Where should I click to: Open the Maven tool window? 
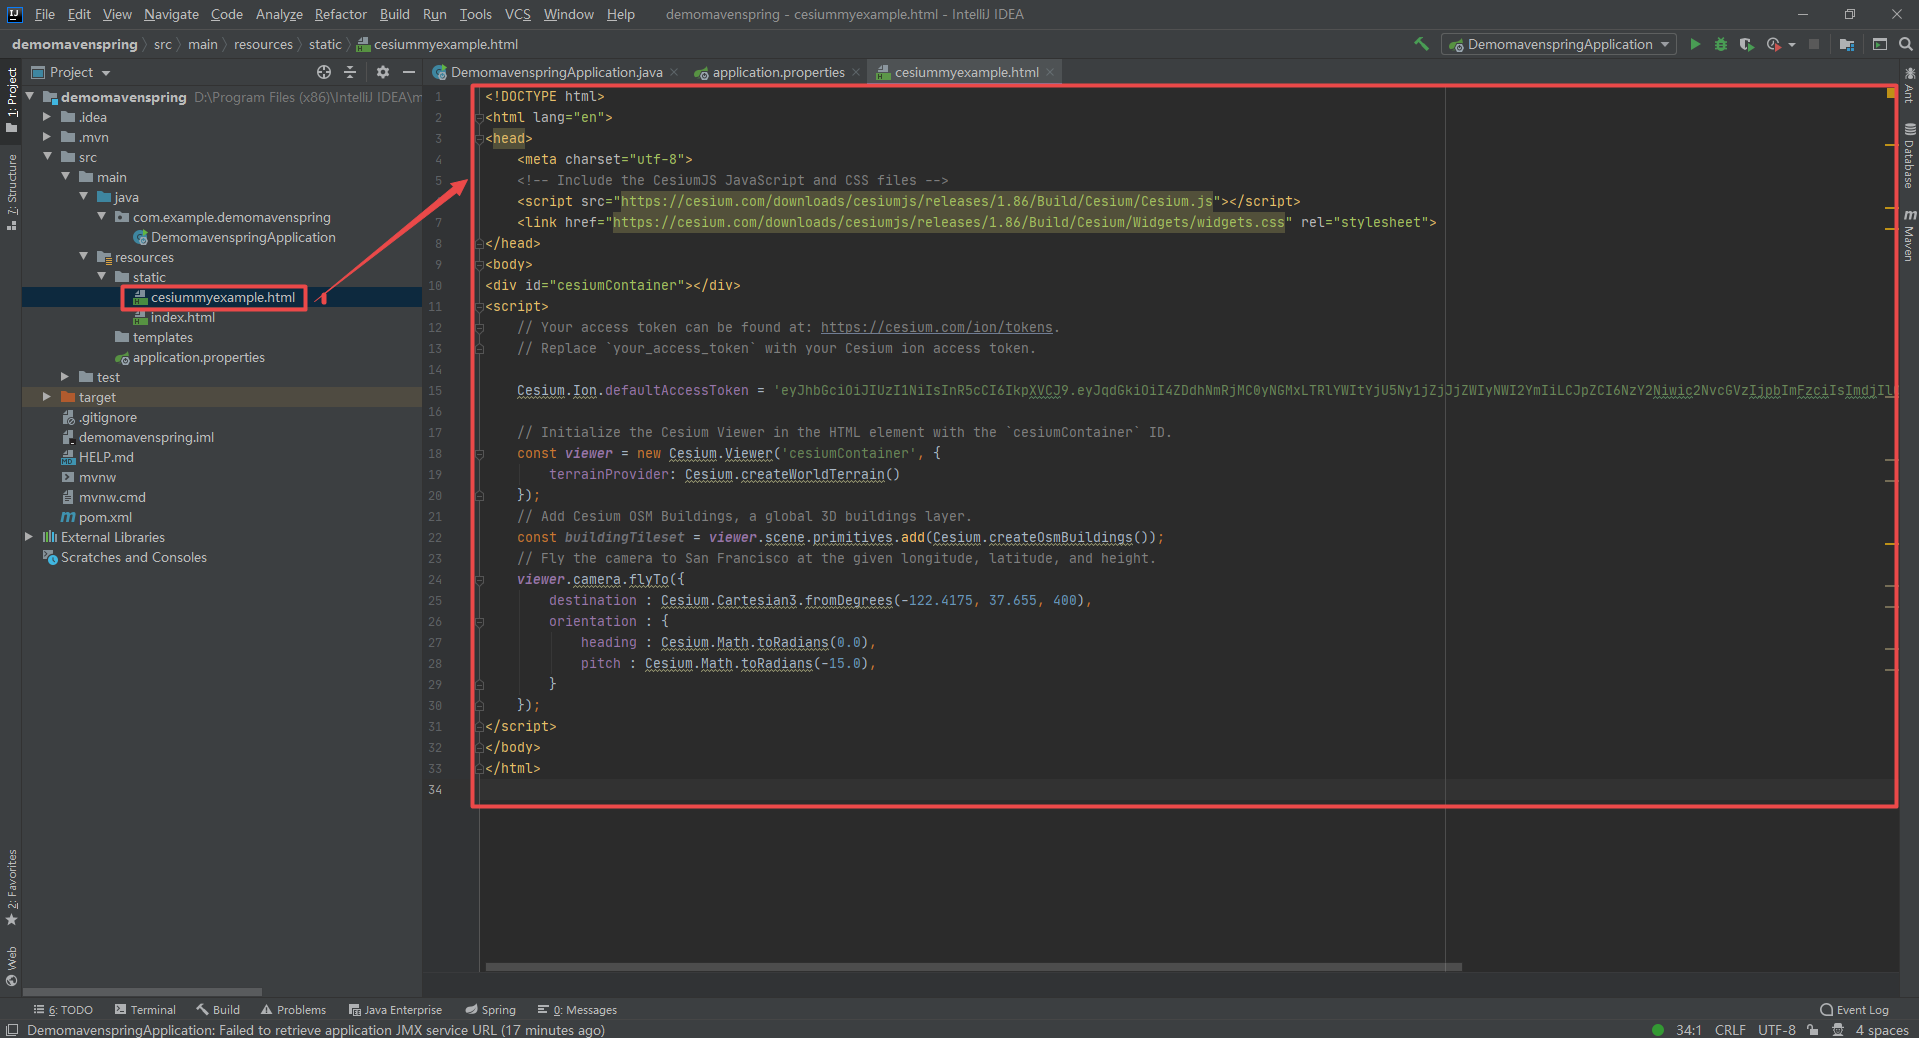click(1909, 236)
